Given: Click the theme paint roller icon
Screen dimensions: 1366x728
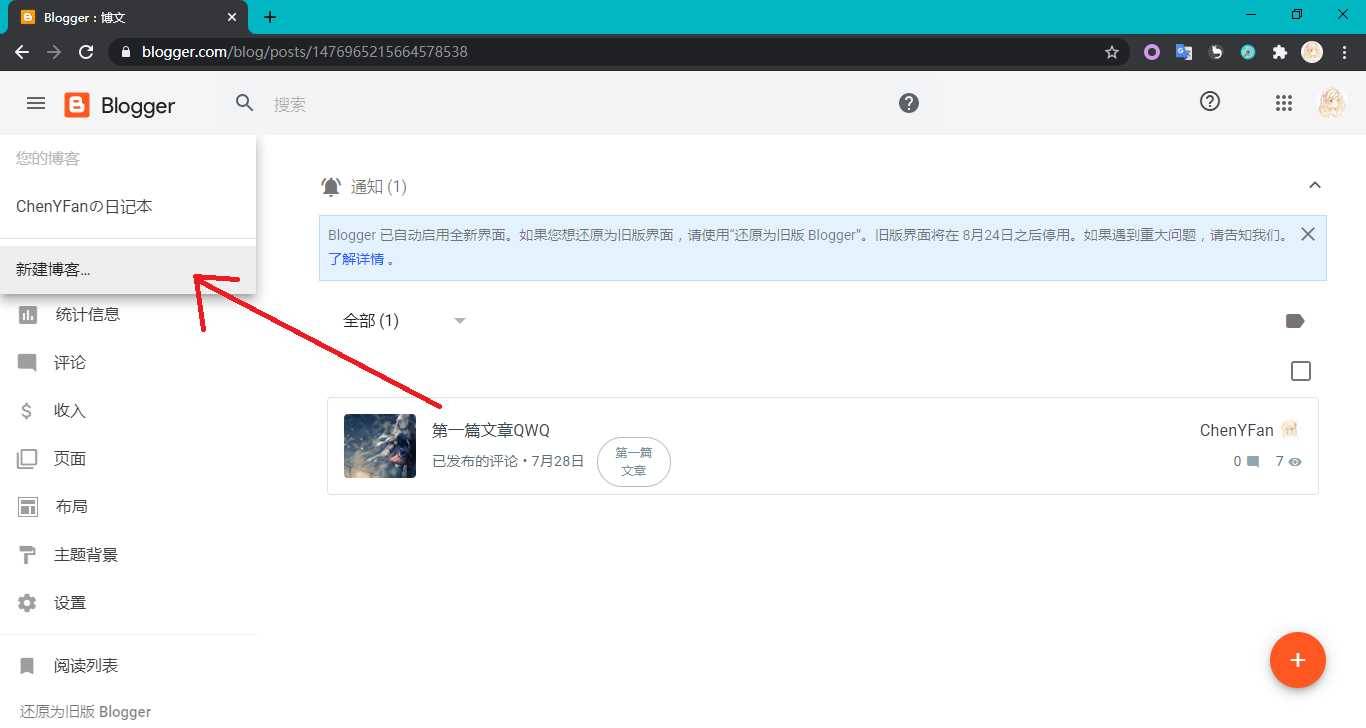Looking at the screenshot, I should tap(28, 555).
